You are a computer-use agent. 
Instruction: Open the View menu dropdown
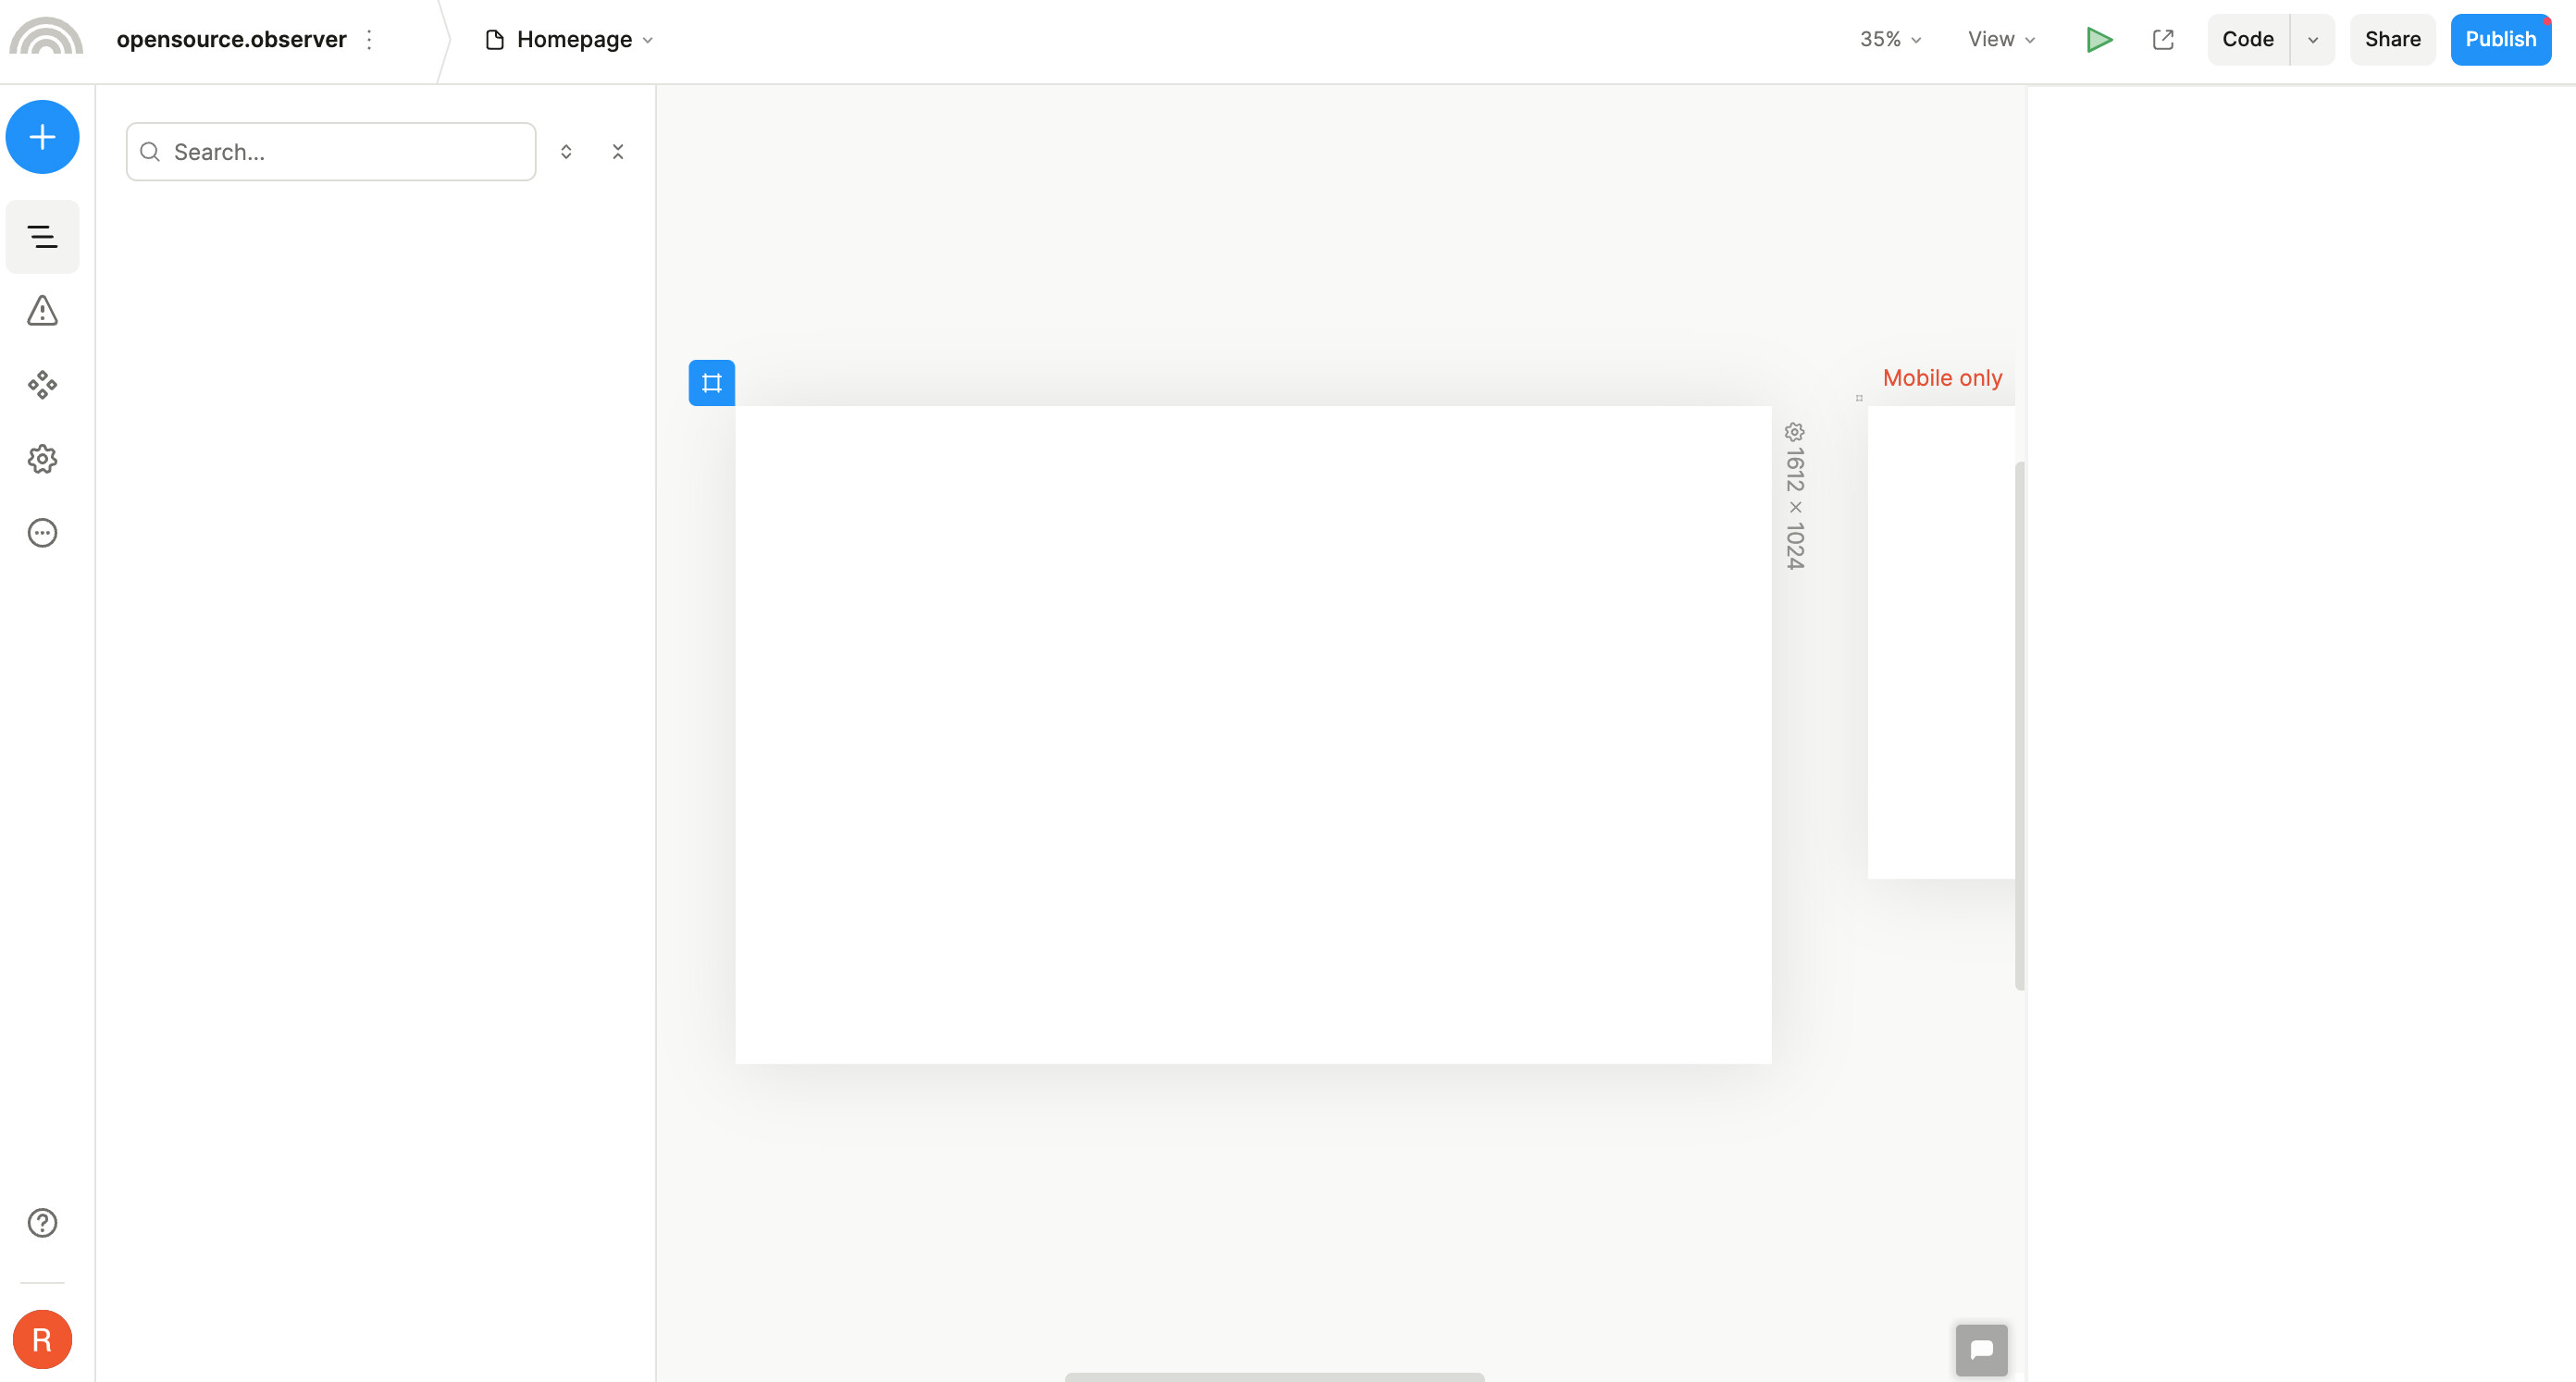(2001, 40)
